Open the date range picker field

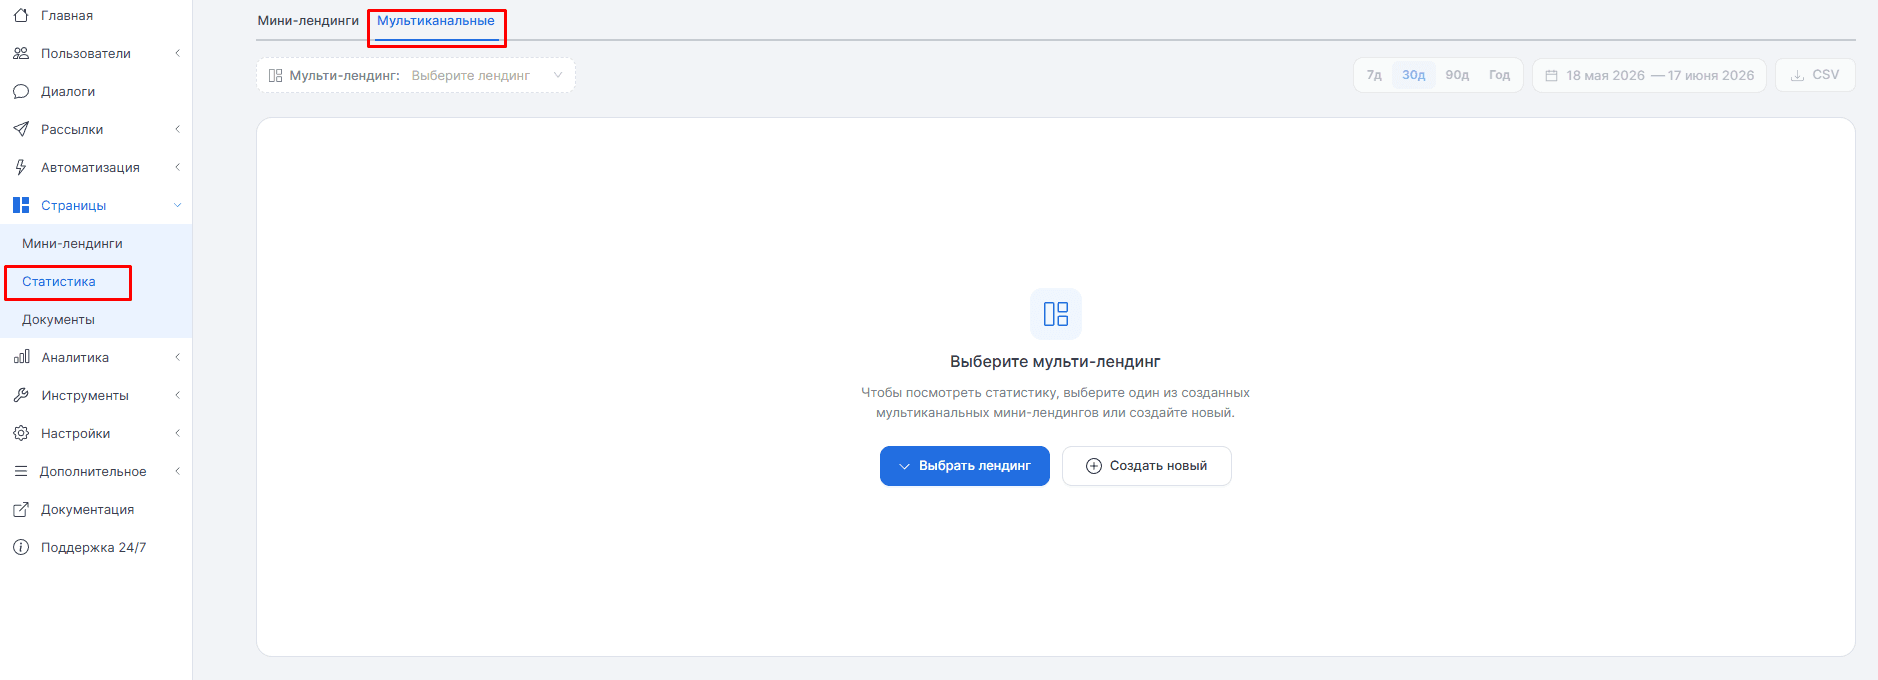1649,75
